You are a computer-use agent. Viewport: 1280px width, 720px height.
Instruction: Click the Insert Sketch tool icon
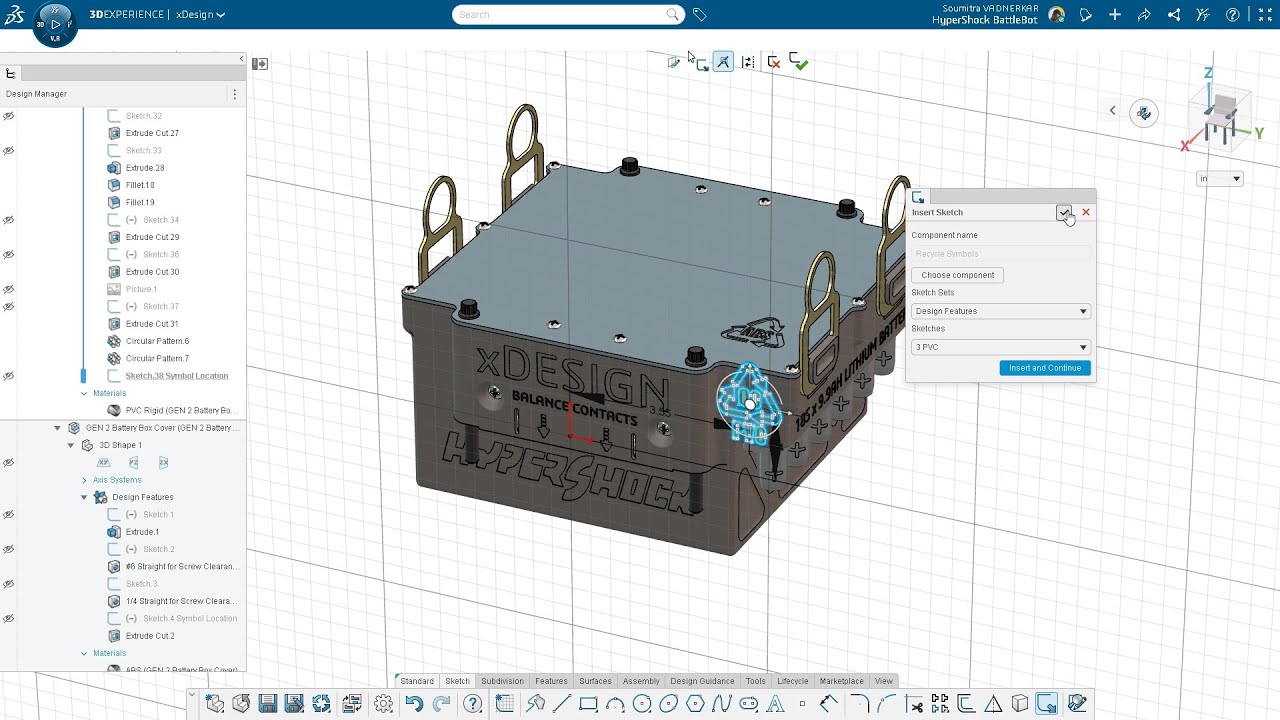click(x=1047, y=704)
